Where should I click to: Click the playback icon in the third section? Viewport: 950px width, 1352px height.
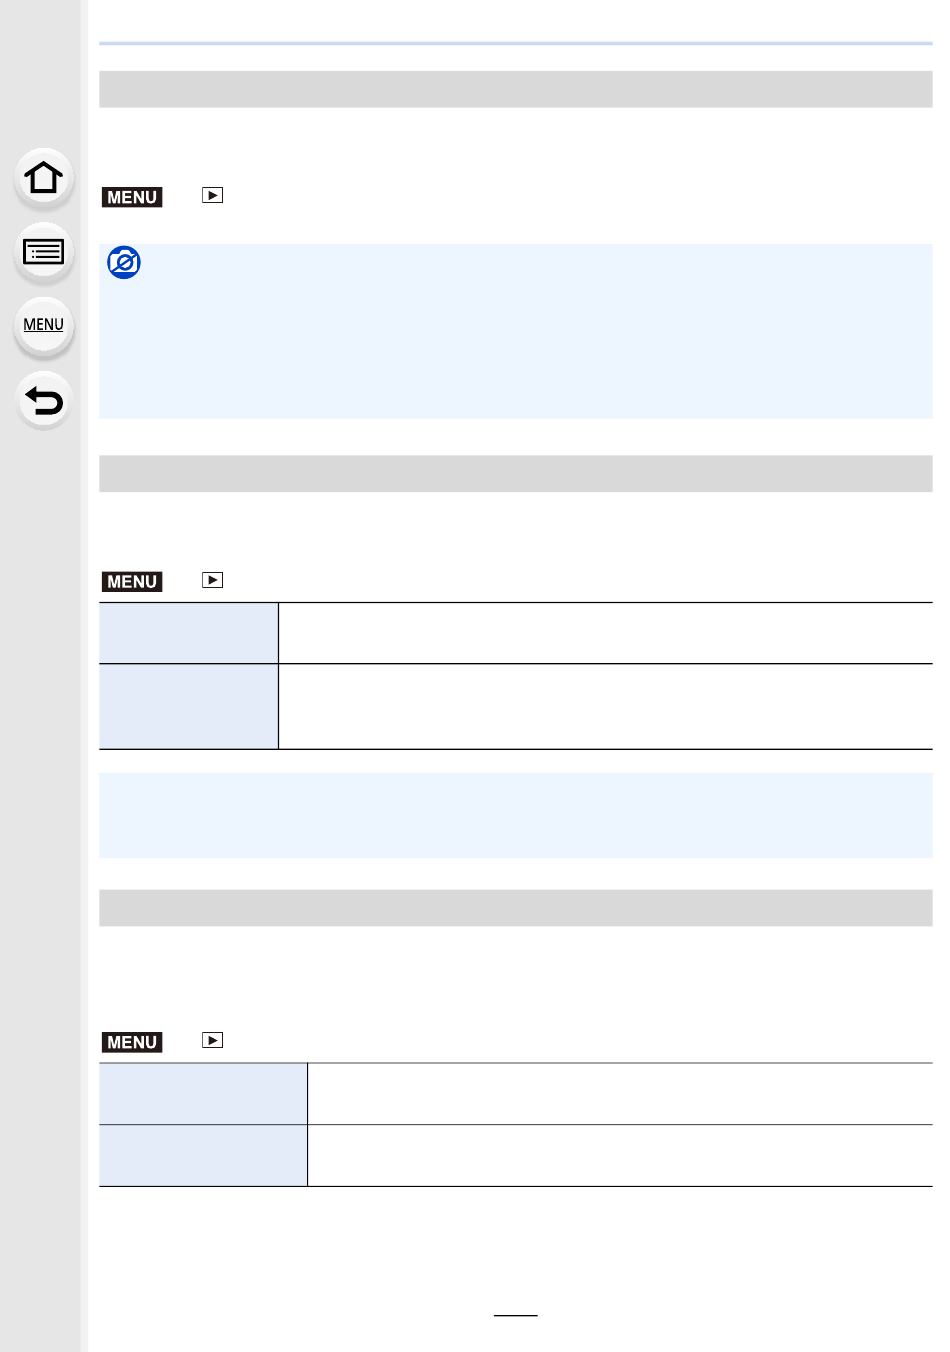click(212, 1040)
